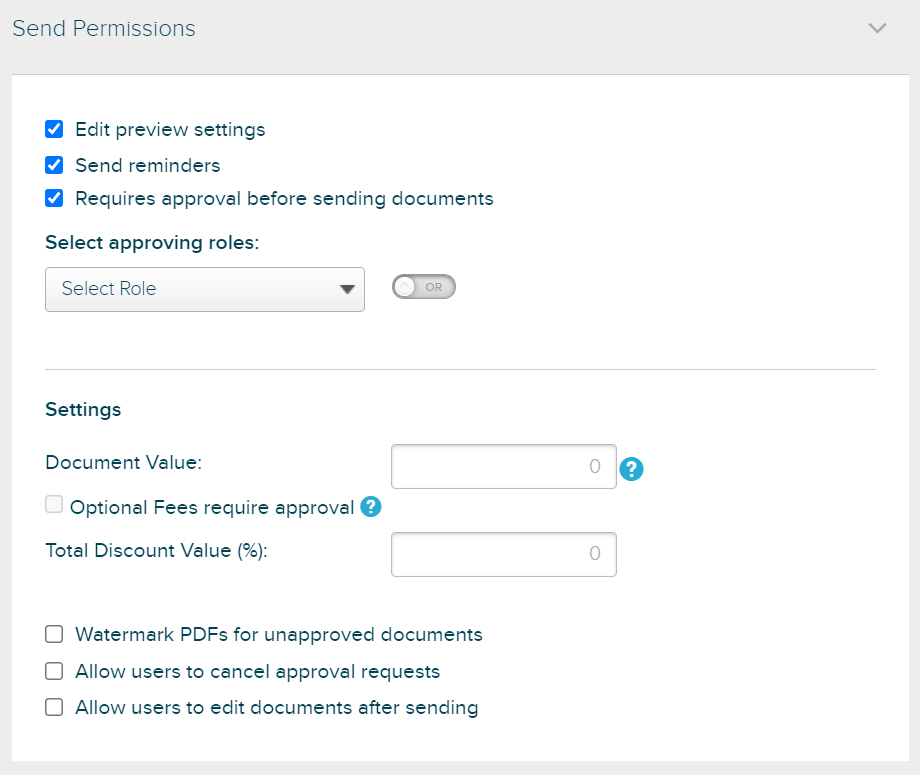920x775 pixels.
Task: Check Allow users to cancel approval requests
Action: 54,671
